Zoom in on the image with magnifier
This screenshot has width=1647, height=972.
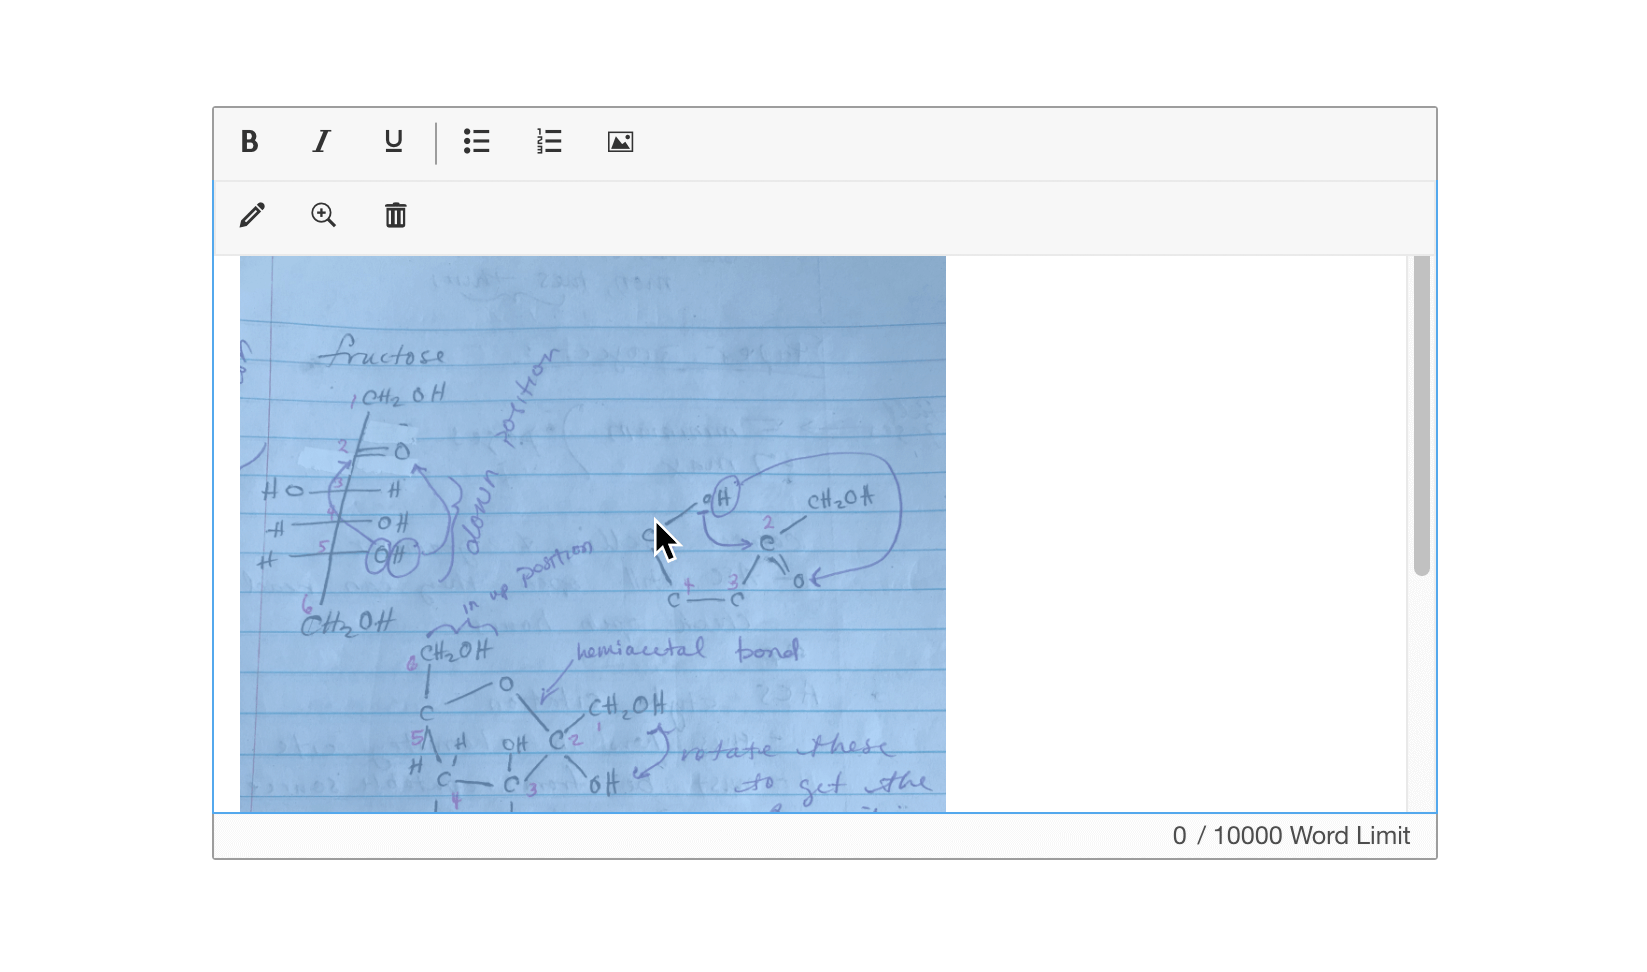323,215
